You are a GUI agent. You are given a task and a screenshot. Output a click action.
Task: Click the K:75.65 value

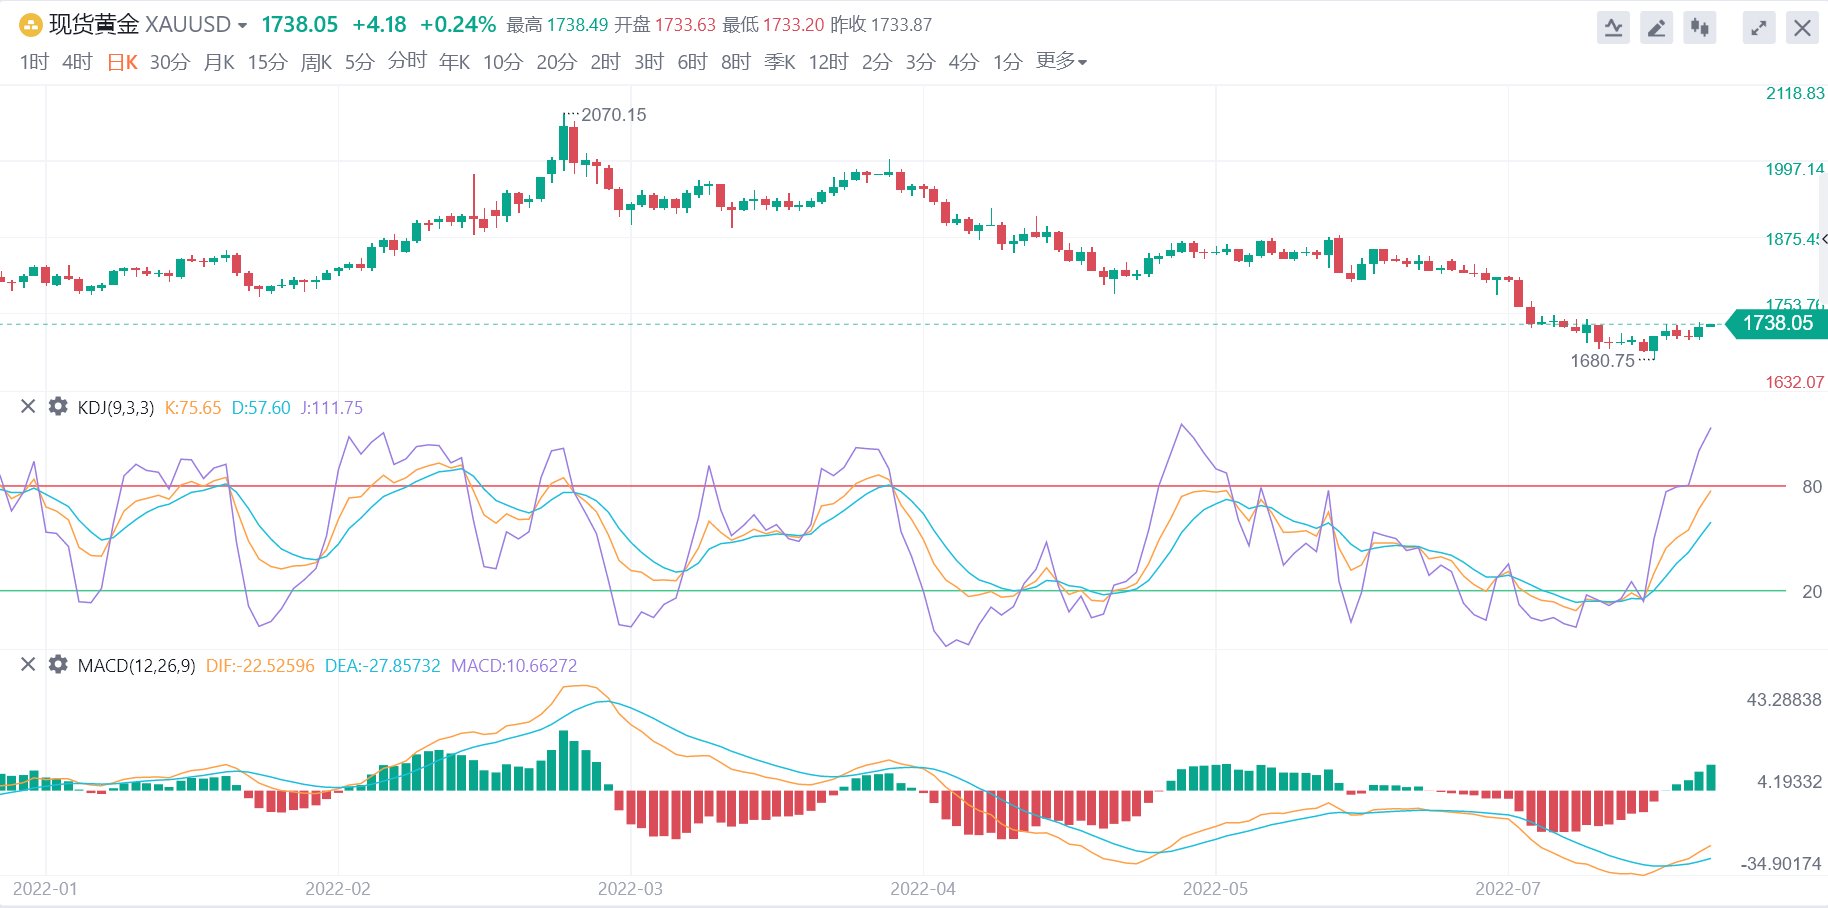(193, 407)
